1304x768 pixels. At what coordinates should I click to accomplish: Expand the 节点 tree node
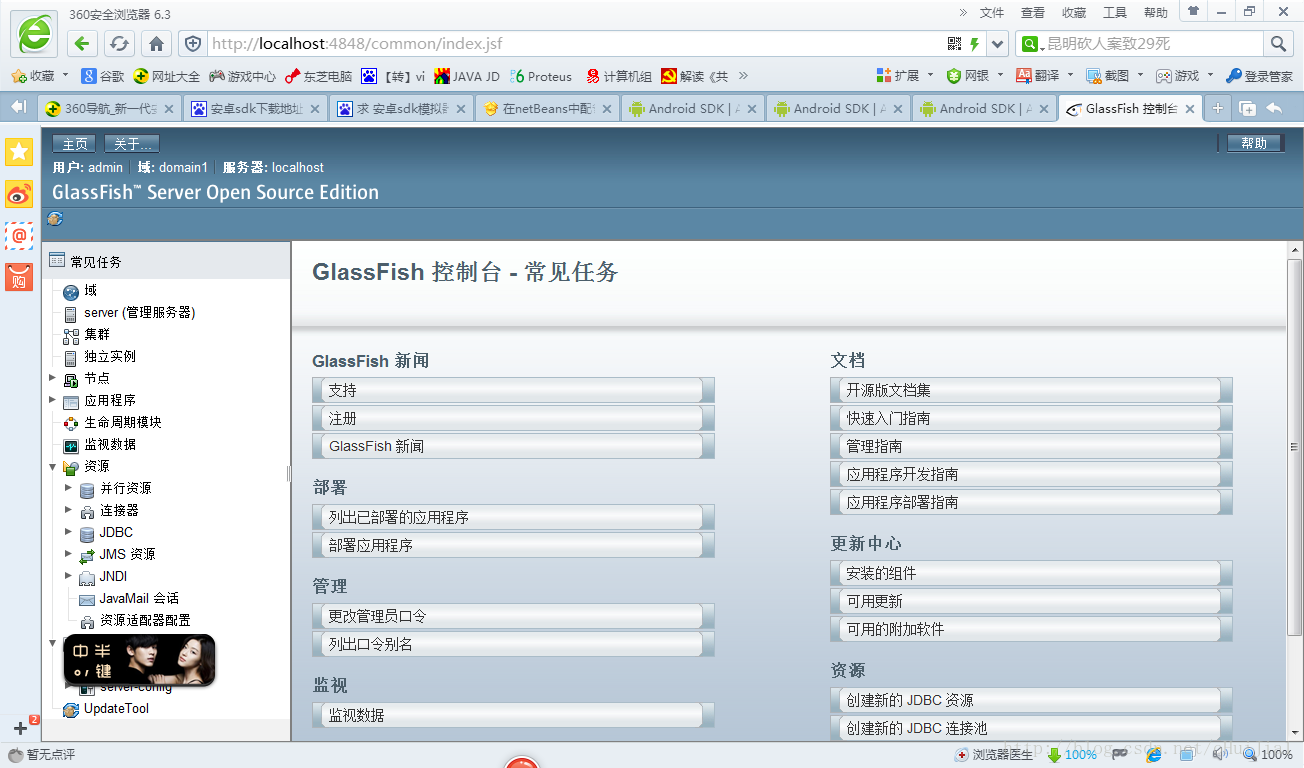(53, 378)
